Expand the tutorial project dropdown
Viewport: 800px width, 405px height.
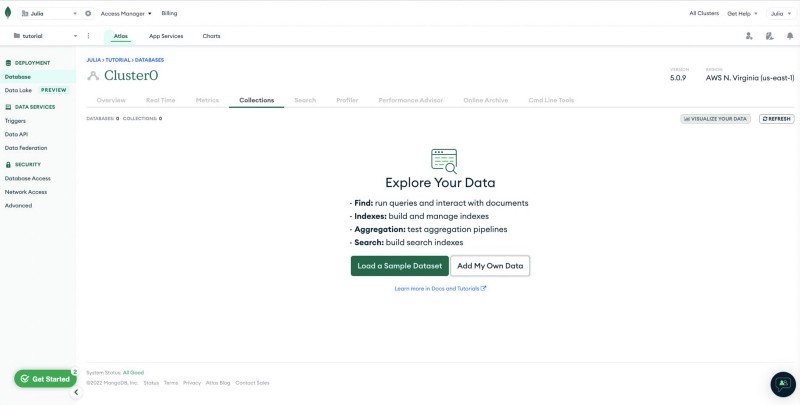pos(46,36)
